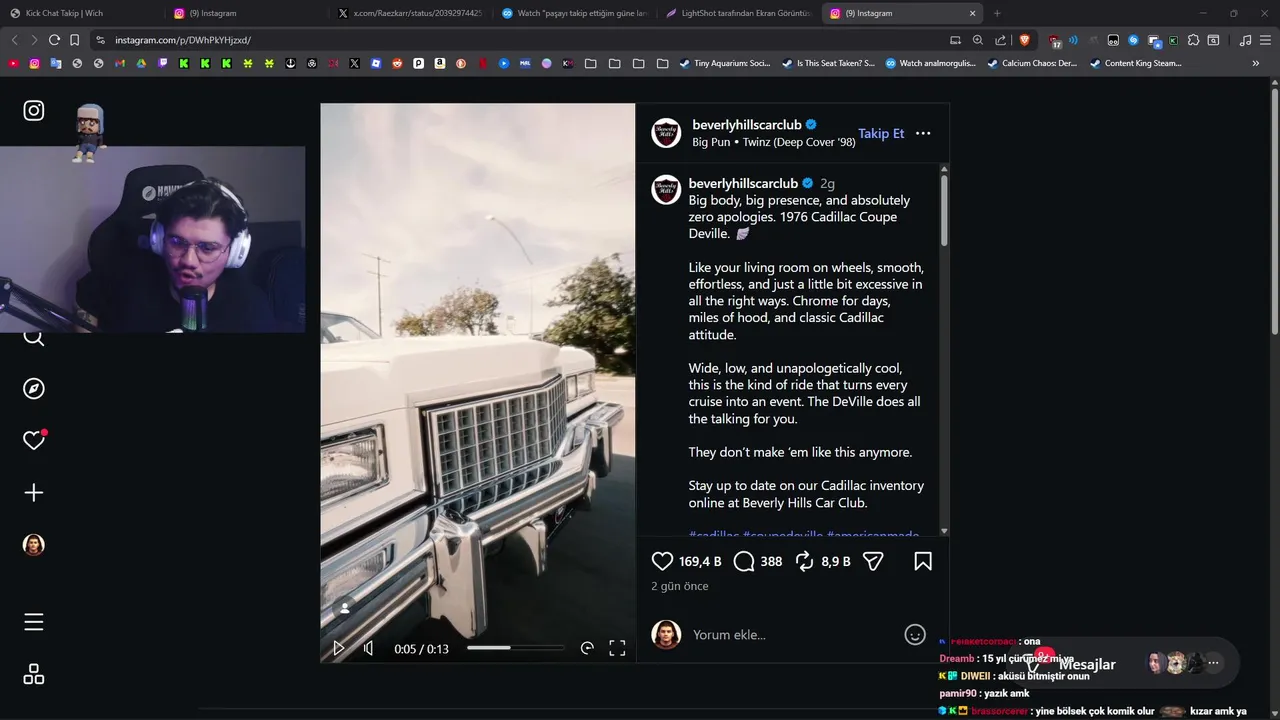Open the emoji picker in comment box
This screenshot has height=720, width=1280.
(x=915, y=634)
